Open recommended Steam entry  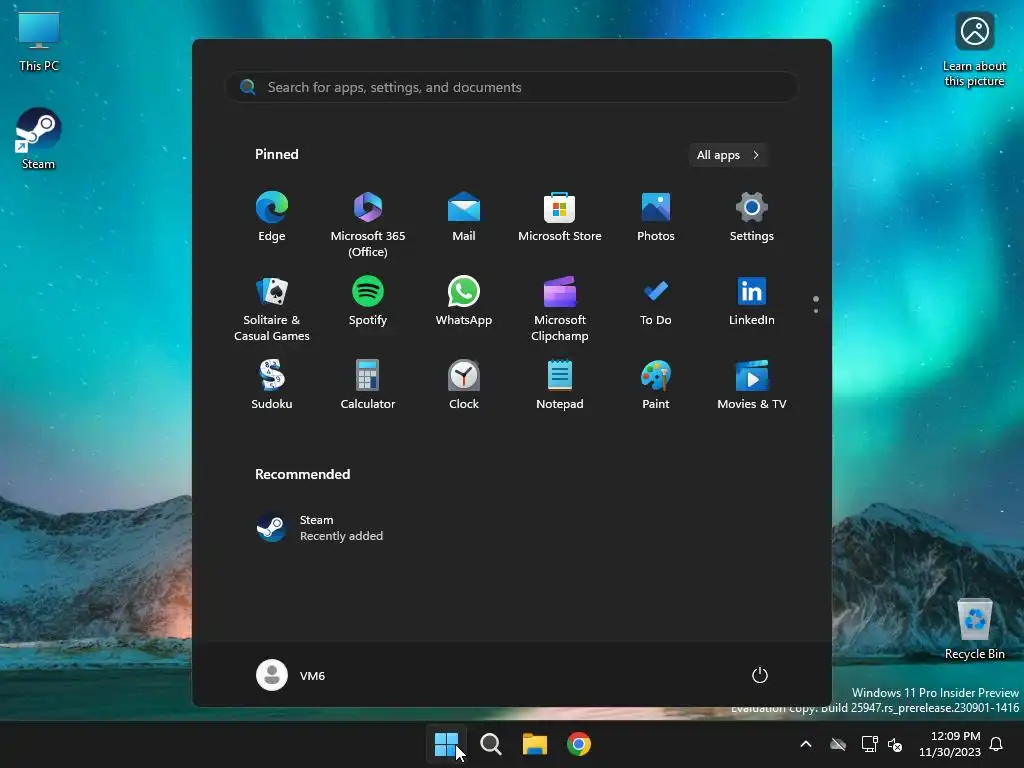tap(320, 528)
